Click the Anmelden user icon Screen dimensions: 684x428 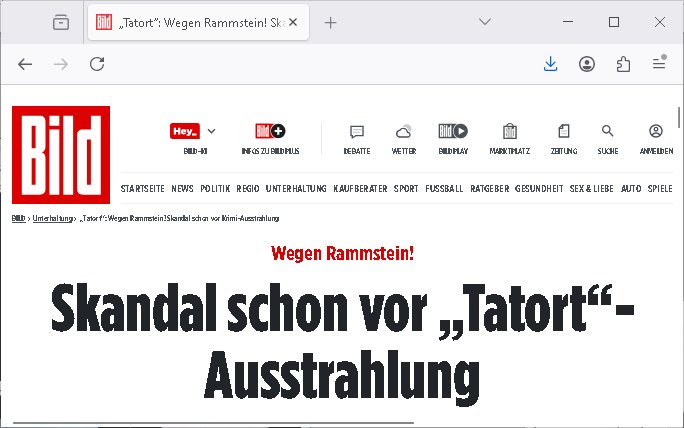click(x=656, y=132)
